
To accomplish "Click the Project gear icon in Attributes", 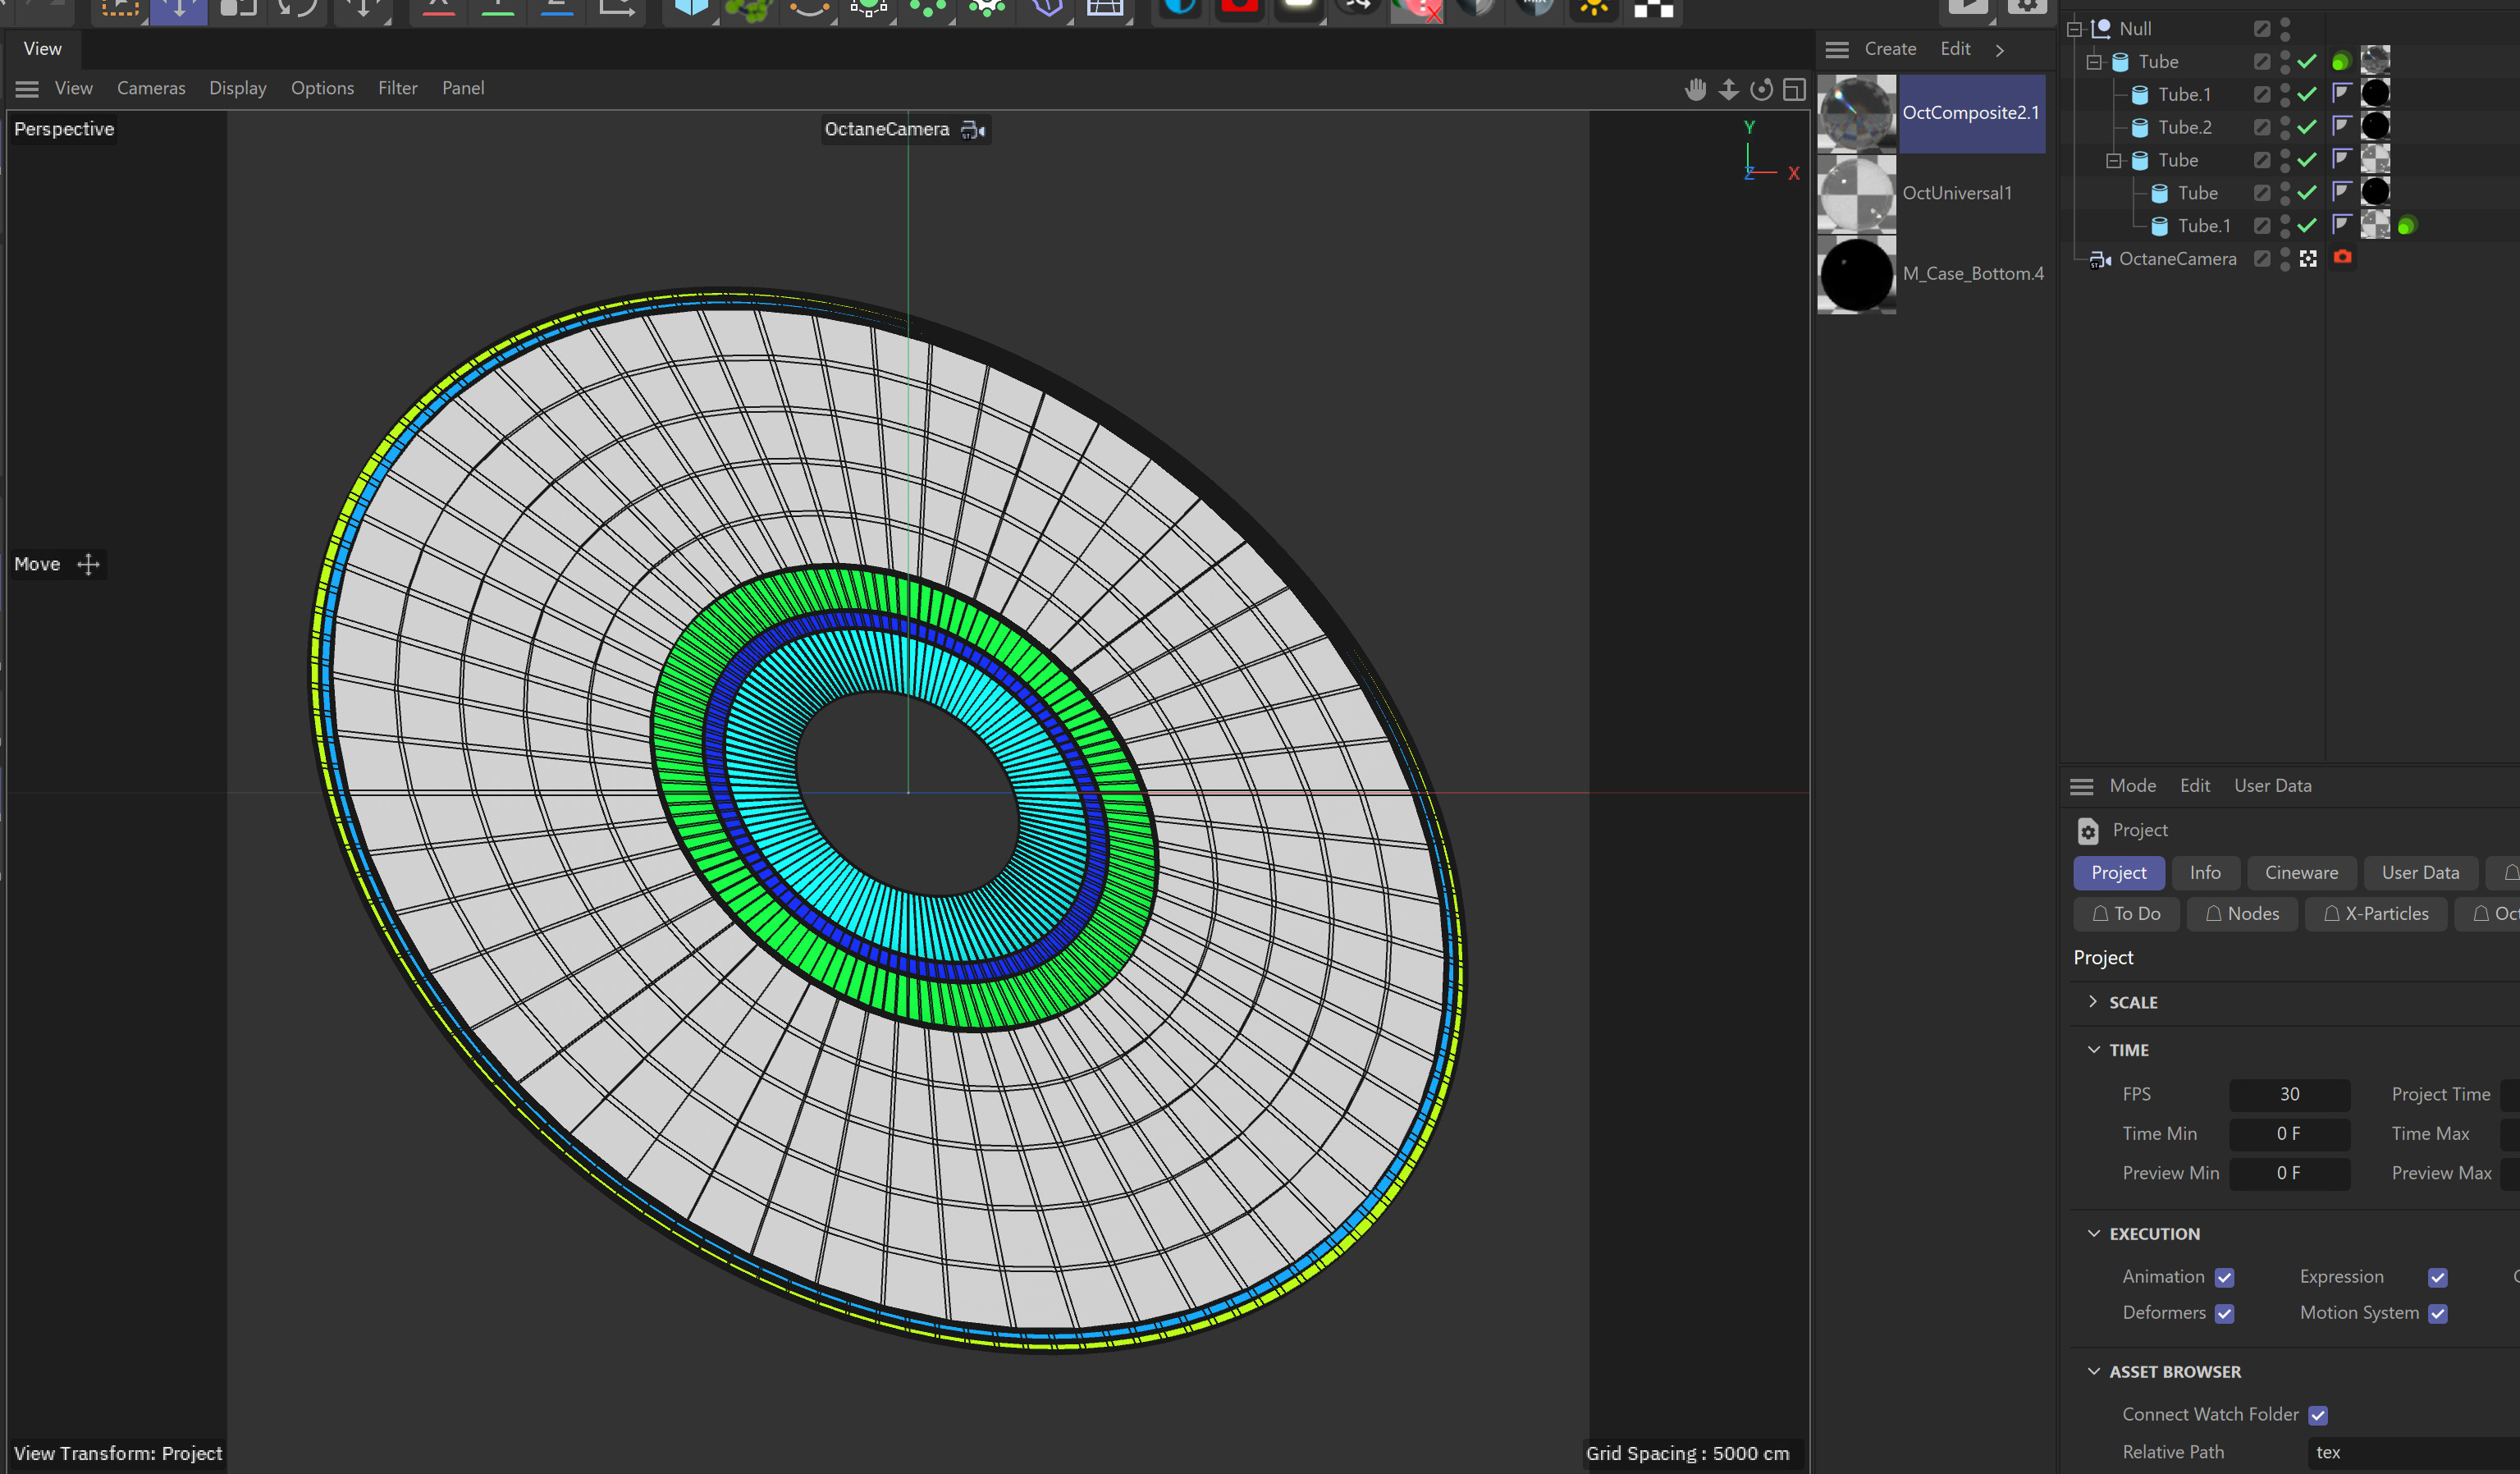I will click(2087, 830).
